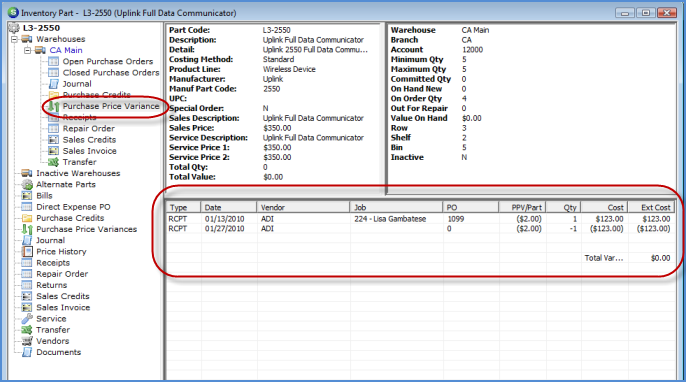
Task: Collapse the Warehouses tree node
Action: tap(14, 39)
